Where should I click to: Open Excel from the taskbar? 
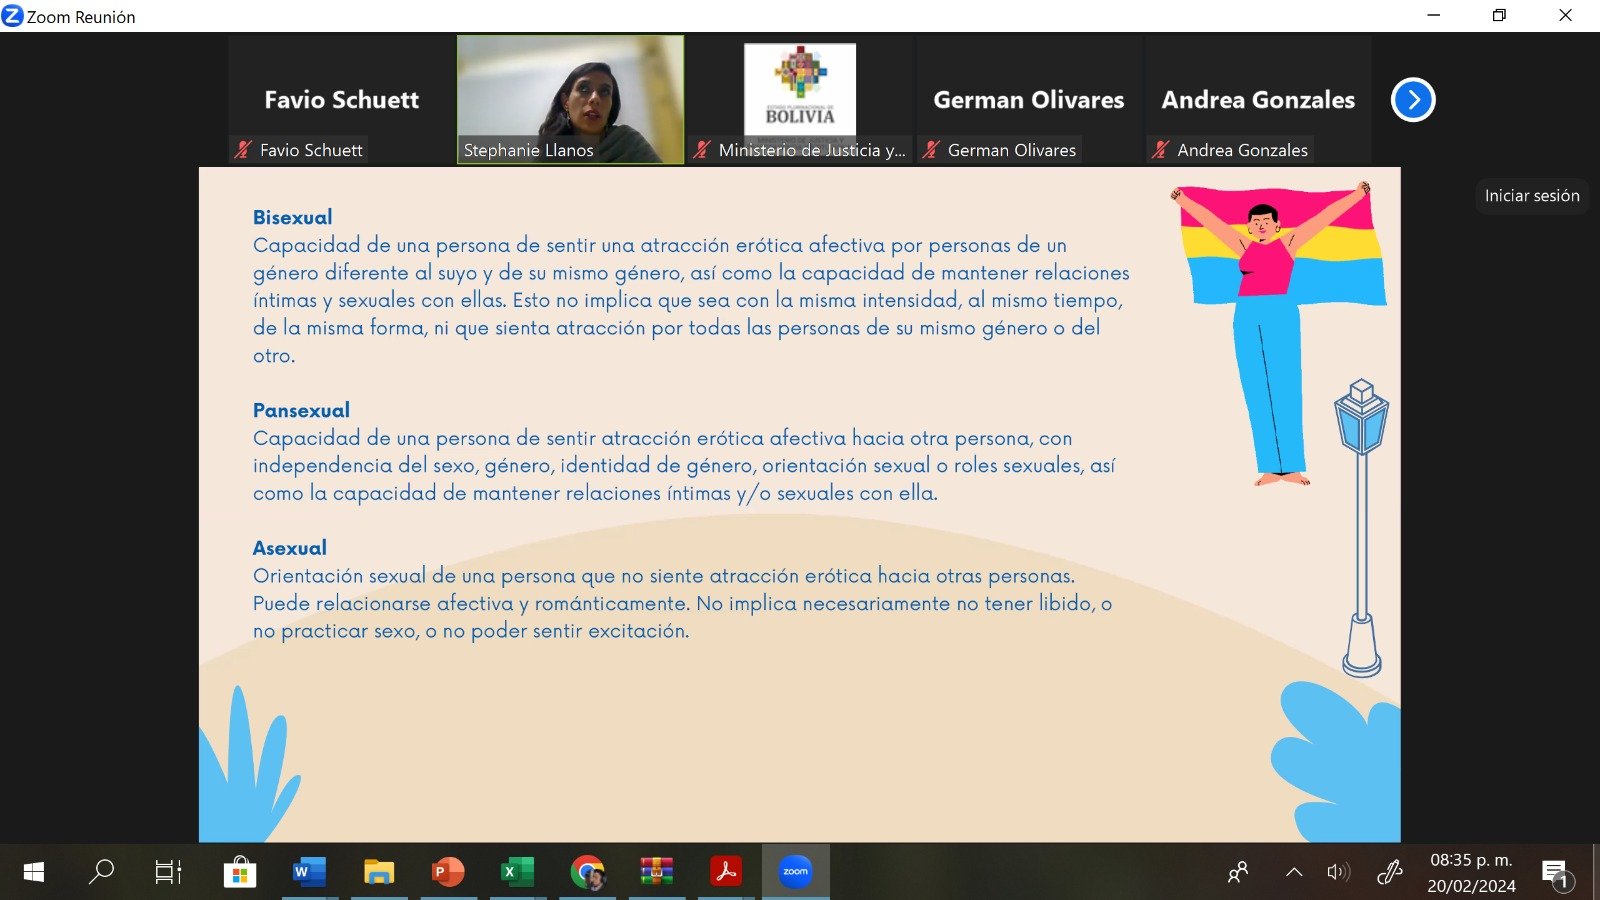(x=517, y=871)
